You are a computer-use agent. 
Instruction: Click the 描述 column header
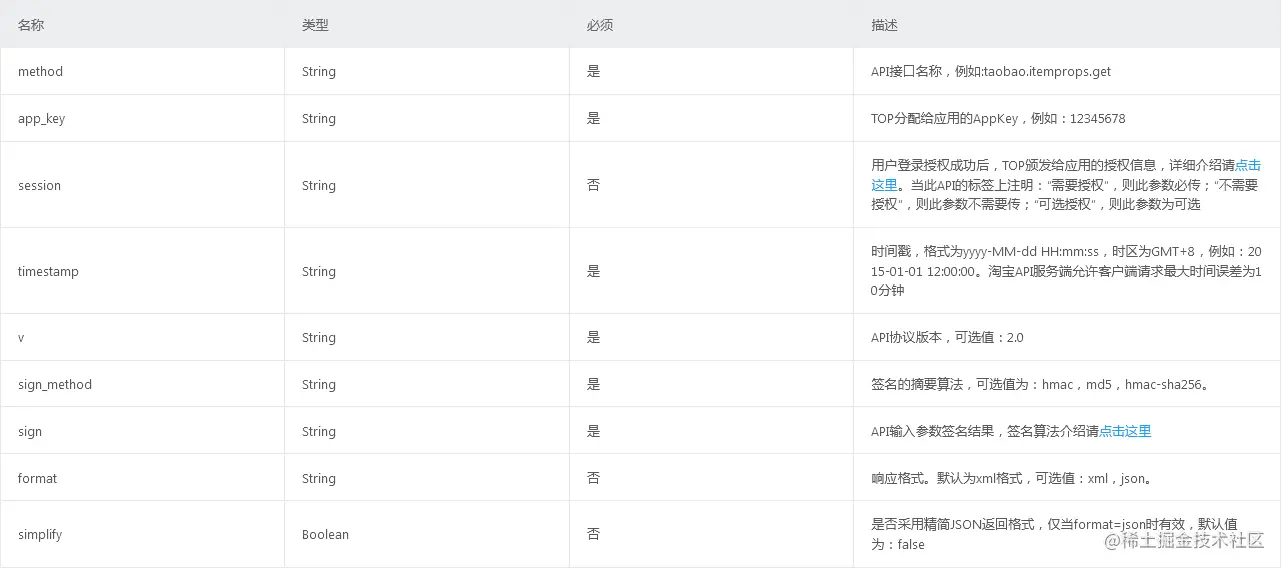pos(884,25)
